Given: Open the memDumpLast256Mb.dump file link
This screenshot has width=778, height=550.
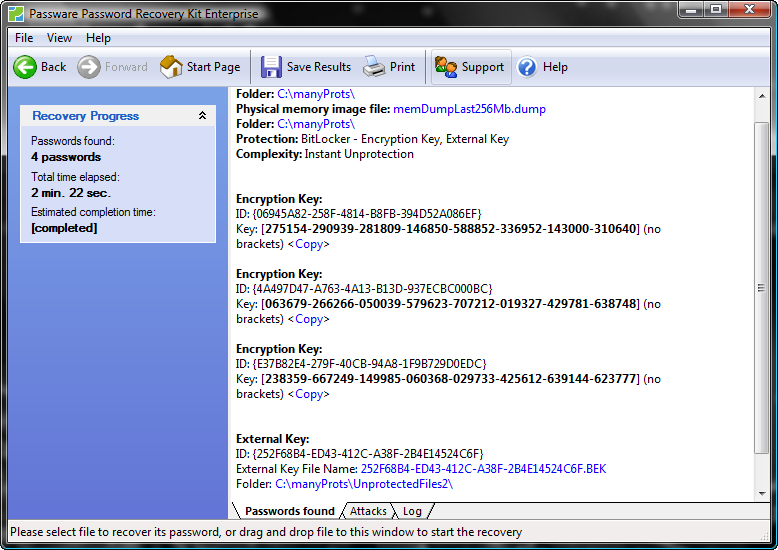Looking at the screenshot, I should (x=469, y=109).
